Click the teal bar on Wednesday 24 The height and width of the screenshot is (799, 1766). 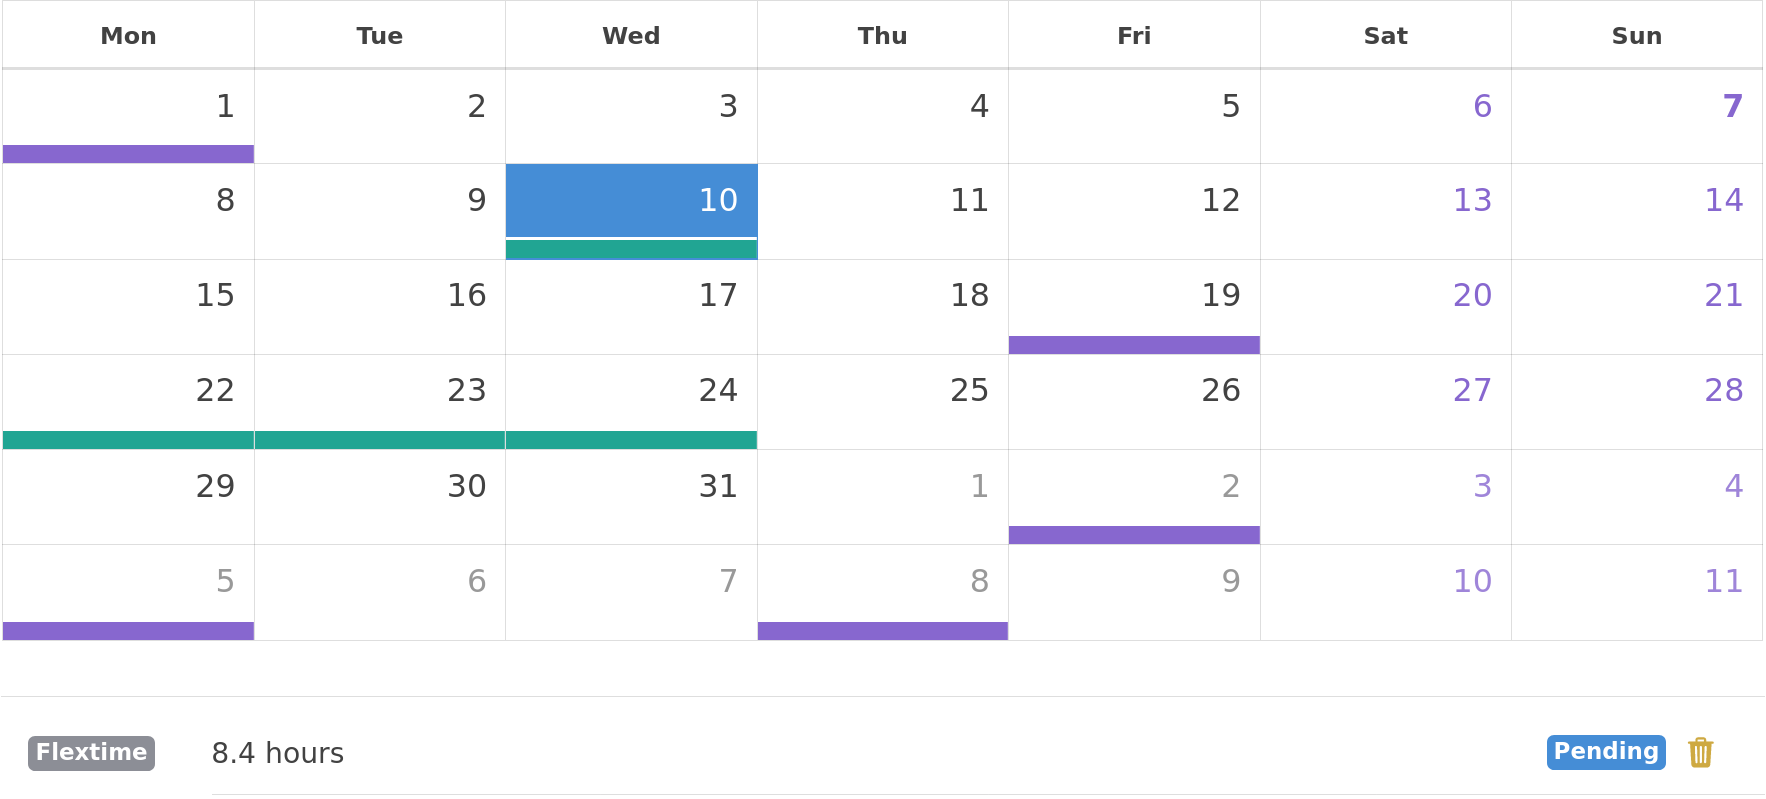pyautogui.click(x=631, y=440)
